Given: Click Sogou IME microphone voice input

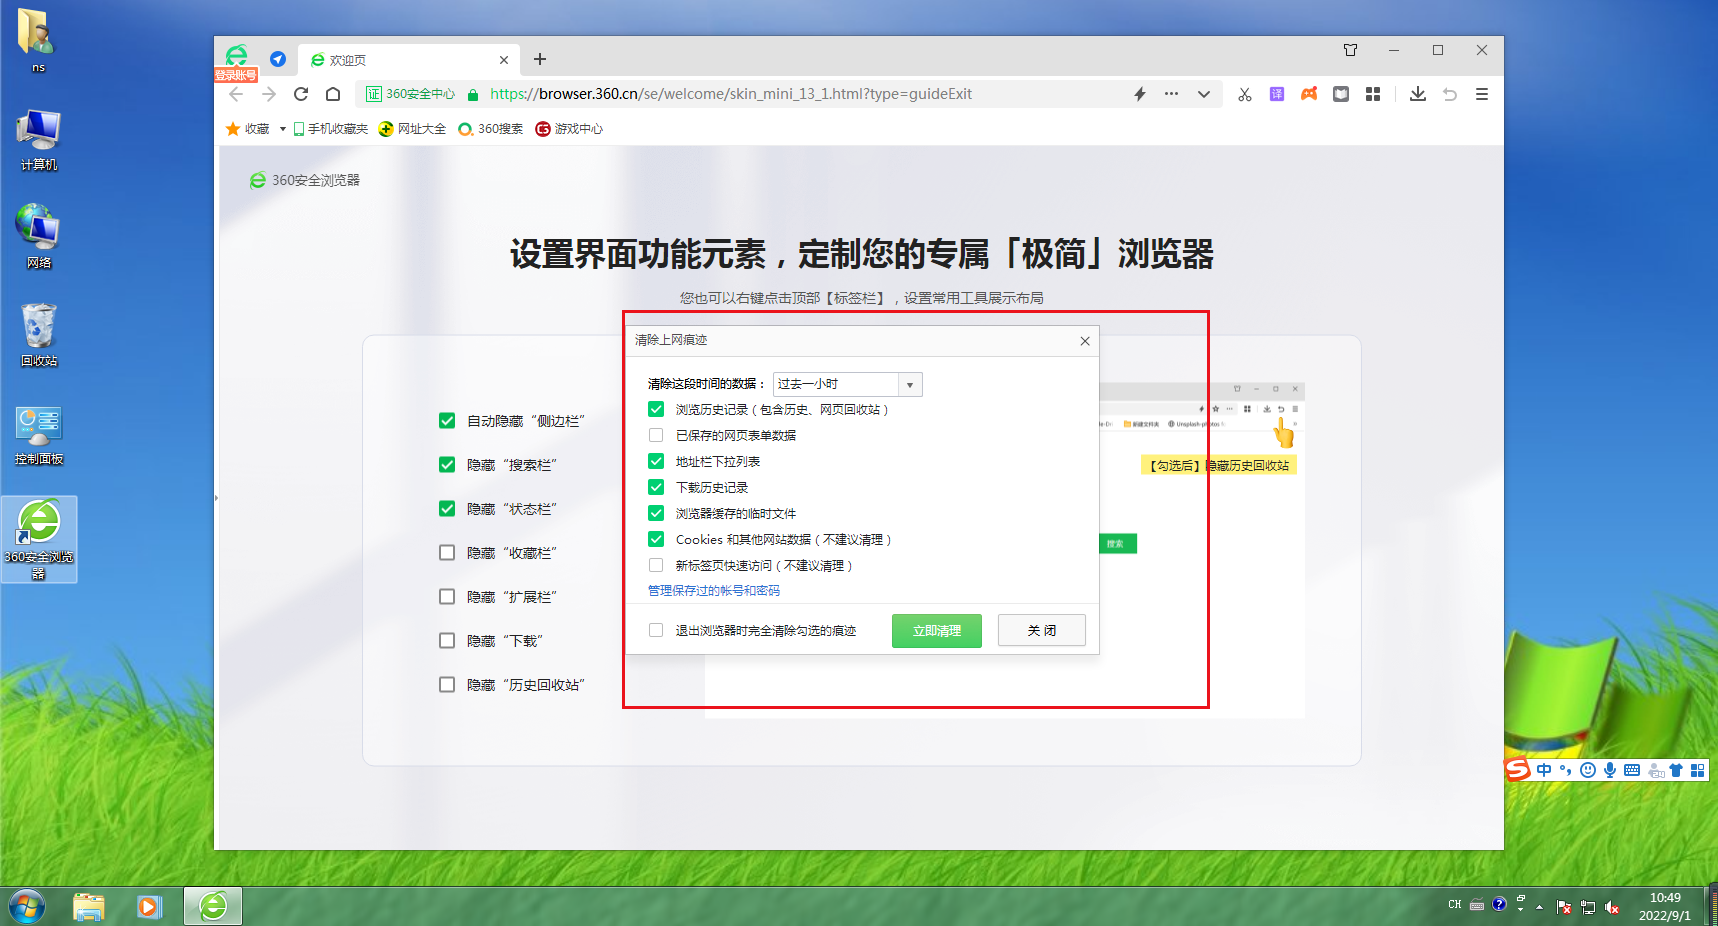Looking at the screenshot, I should (1610, 770).
